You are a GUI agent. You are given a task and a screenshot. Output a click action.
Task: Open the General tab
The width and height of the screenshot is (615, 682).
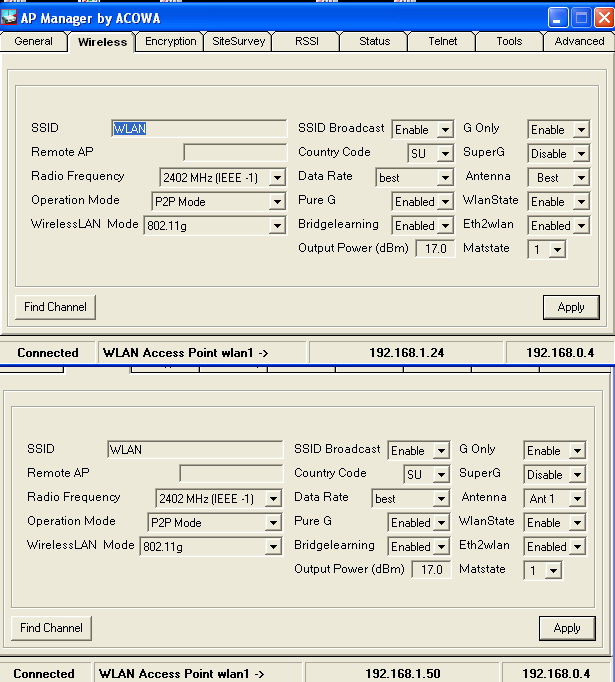coord(33,41)
